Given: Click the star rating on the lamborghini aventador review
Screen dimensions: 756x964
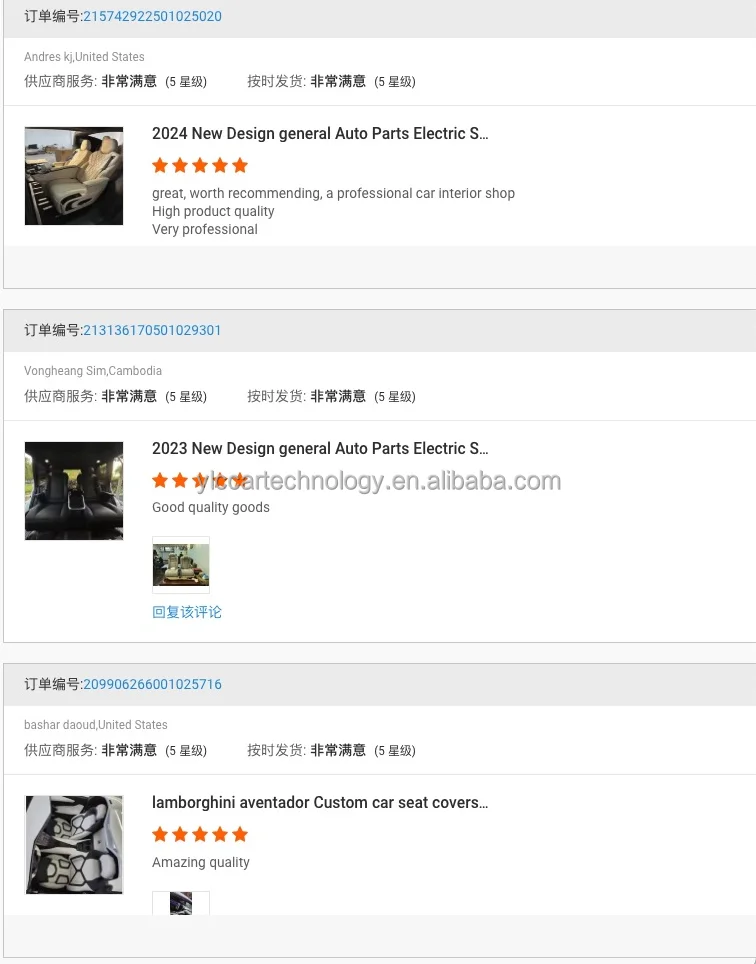Looking at the screenshot, I should tap(200, 835).
